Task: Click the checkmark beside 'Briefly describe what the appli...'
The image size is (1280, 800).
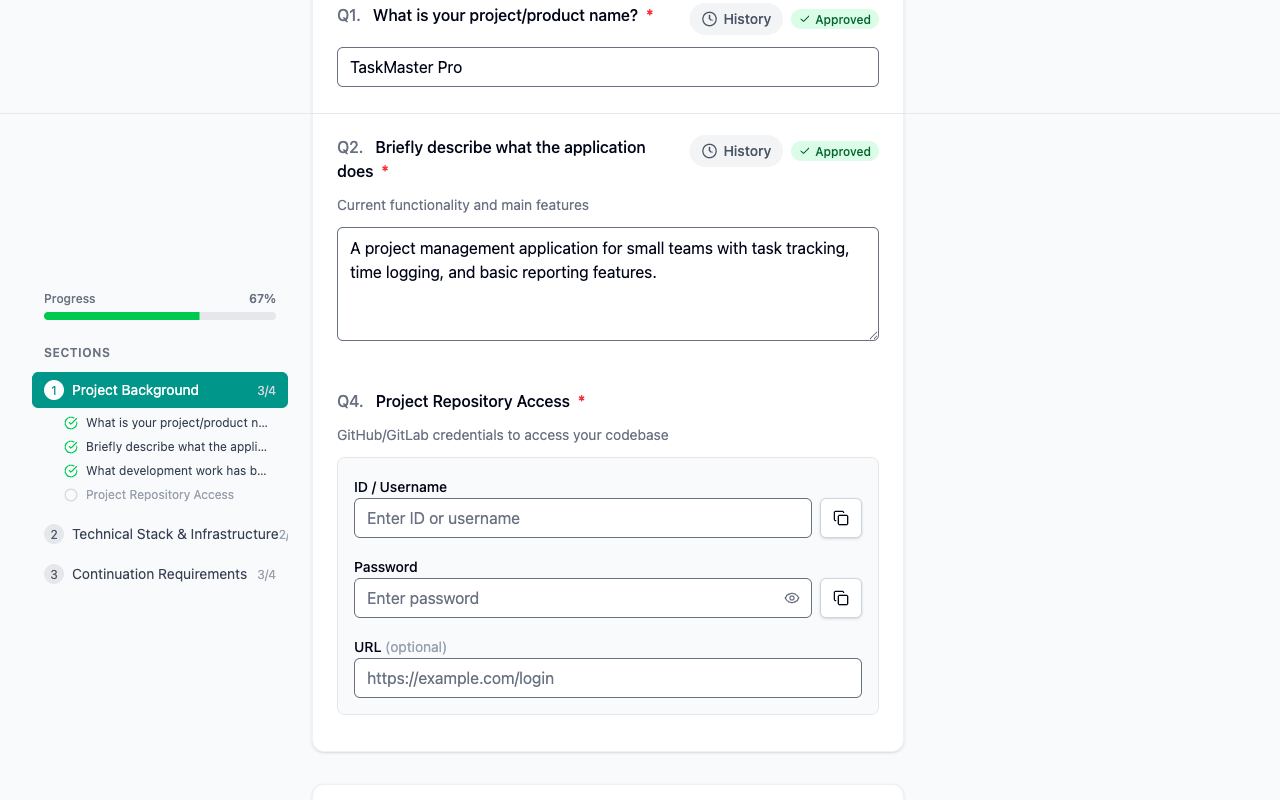Action: (x=70, y=446)
